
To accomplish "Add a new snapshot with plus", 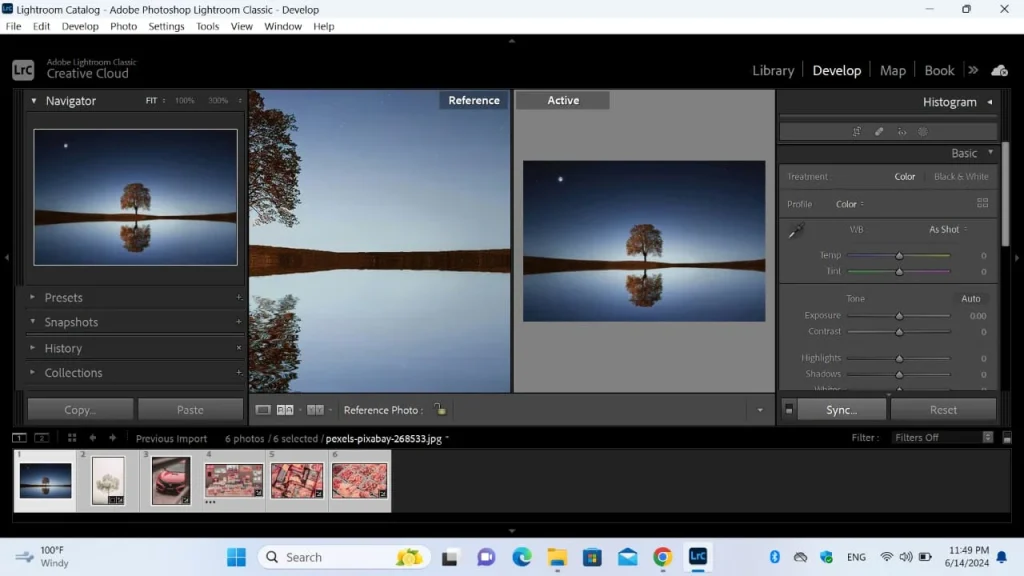I will tap(238, 322).
